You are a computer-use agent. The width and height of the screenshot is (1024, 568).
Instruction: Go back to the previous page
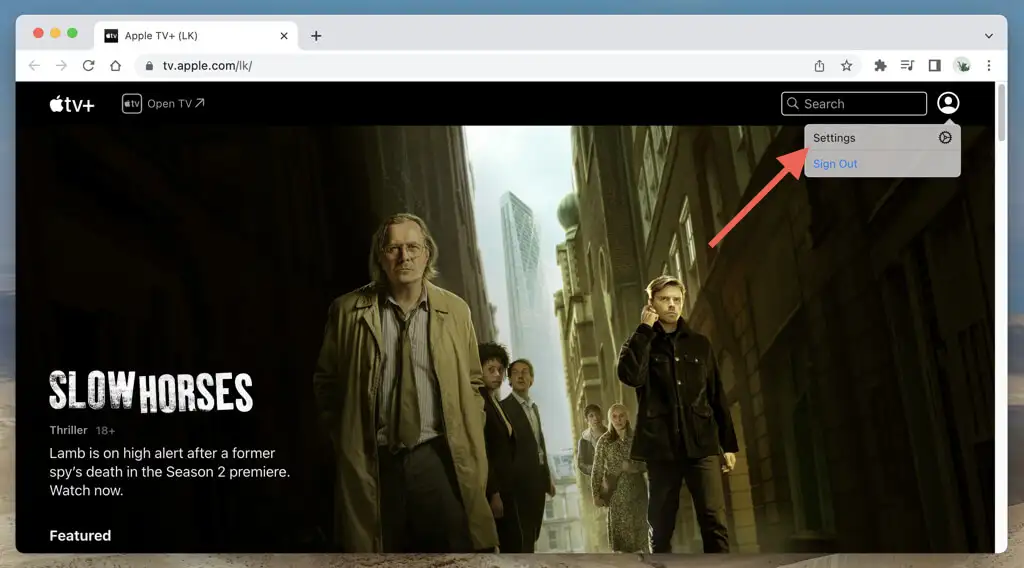tap(34, 65)
